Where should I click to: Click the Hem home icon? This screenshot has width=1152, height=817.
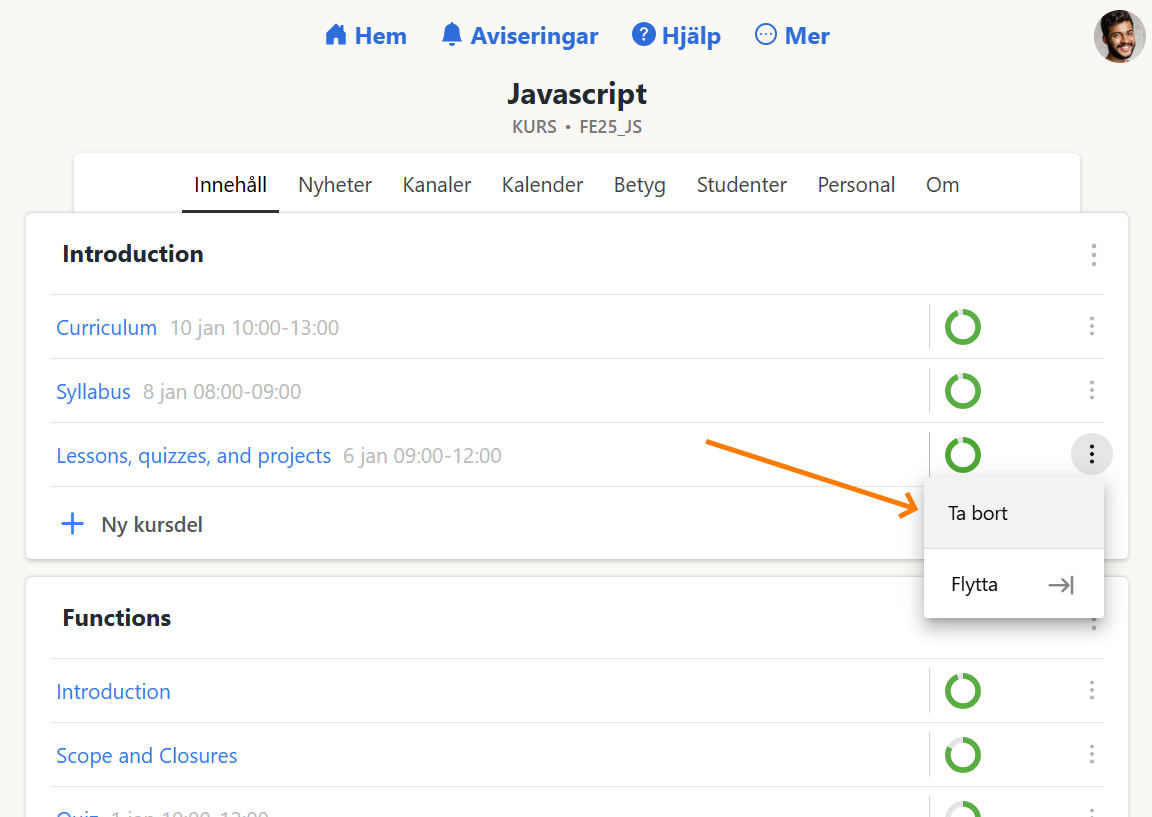click(336, 36)
